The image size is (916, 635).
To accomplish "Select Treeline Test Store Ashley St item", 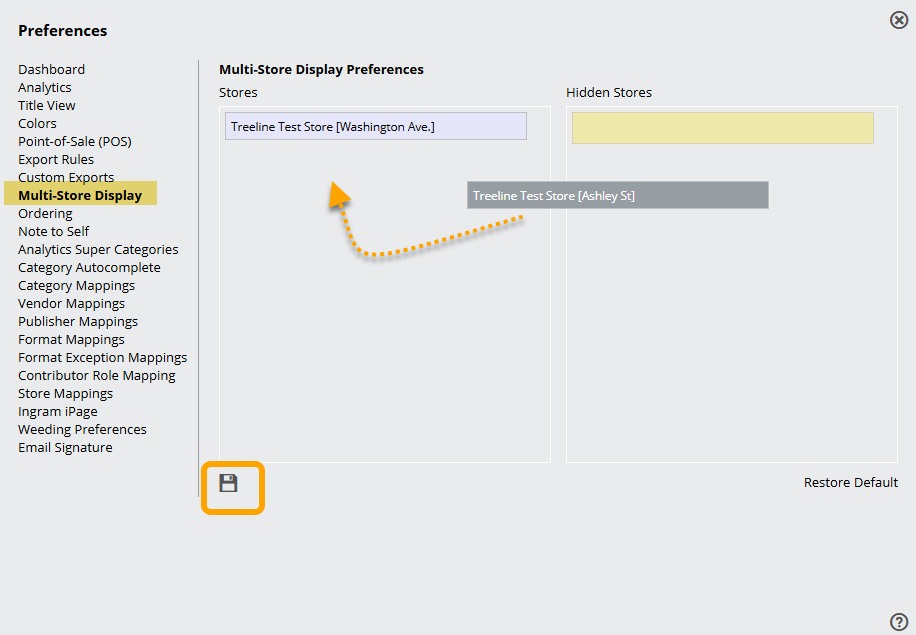I will pos(617,195).
